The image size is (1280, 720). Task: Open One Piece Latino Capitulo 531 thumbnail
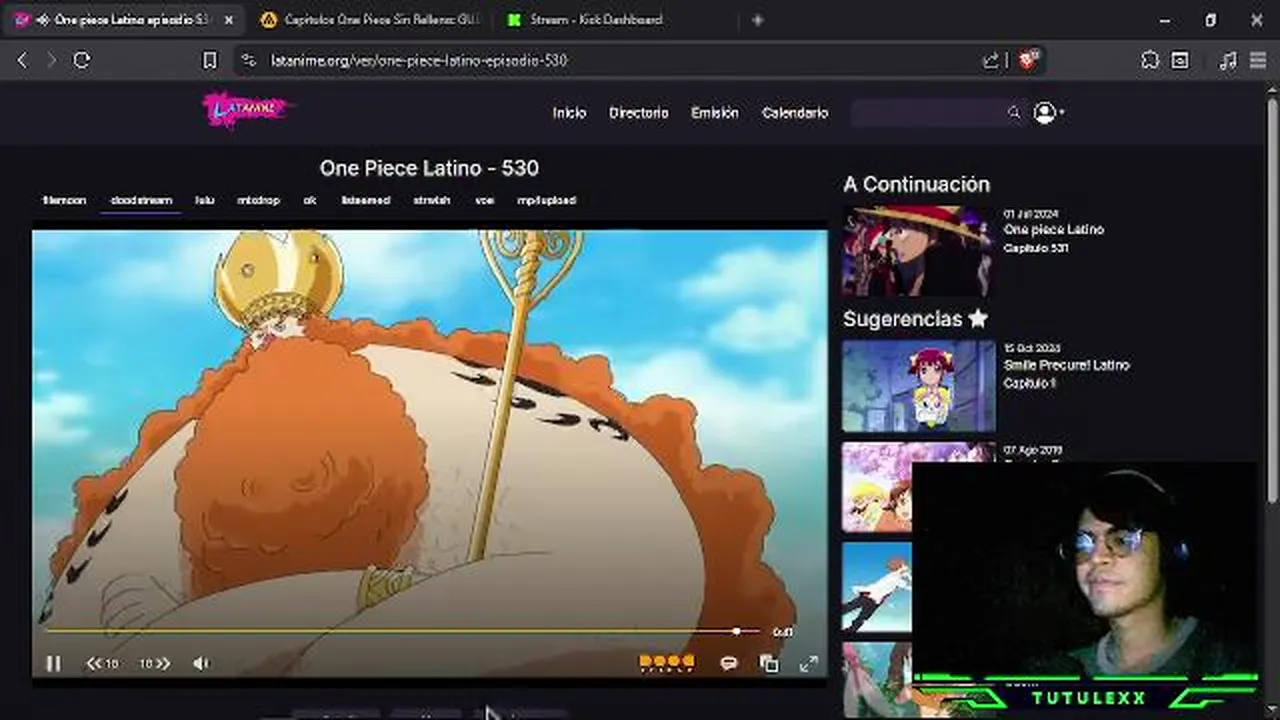pyautogui.click(x=917, y=251)
